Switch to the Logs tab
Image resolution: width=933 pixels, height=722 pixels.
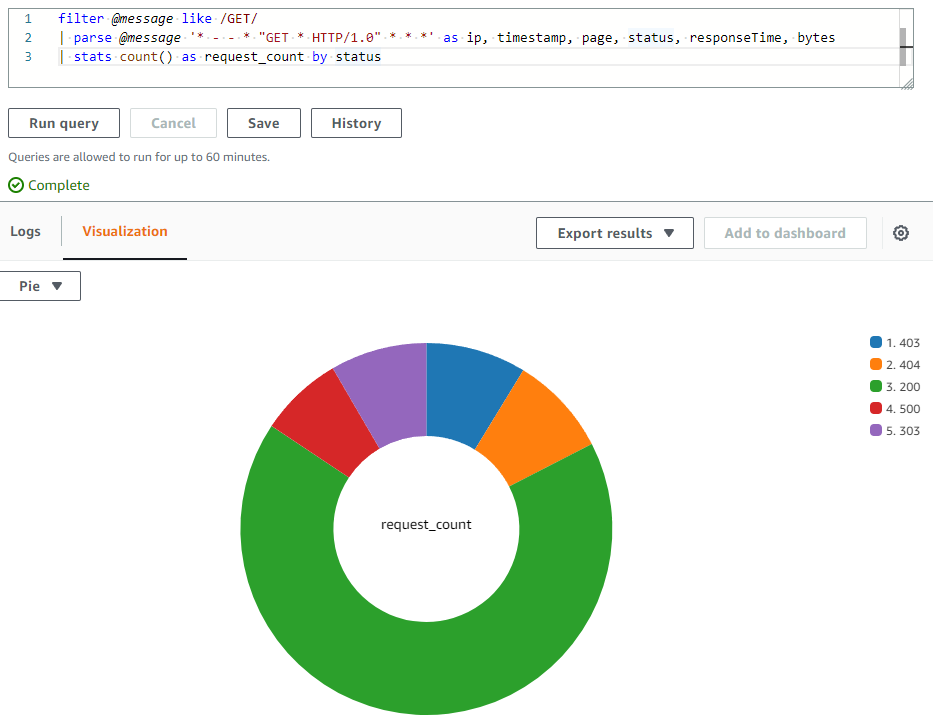coord(26,232)
